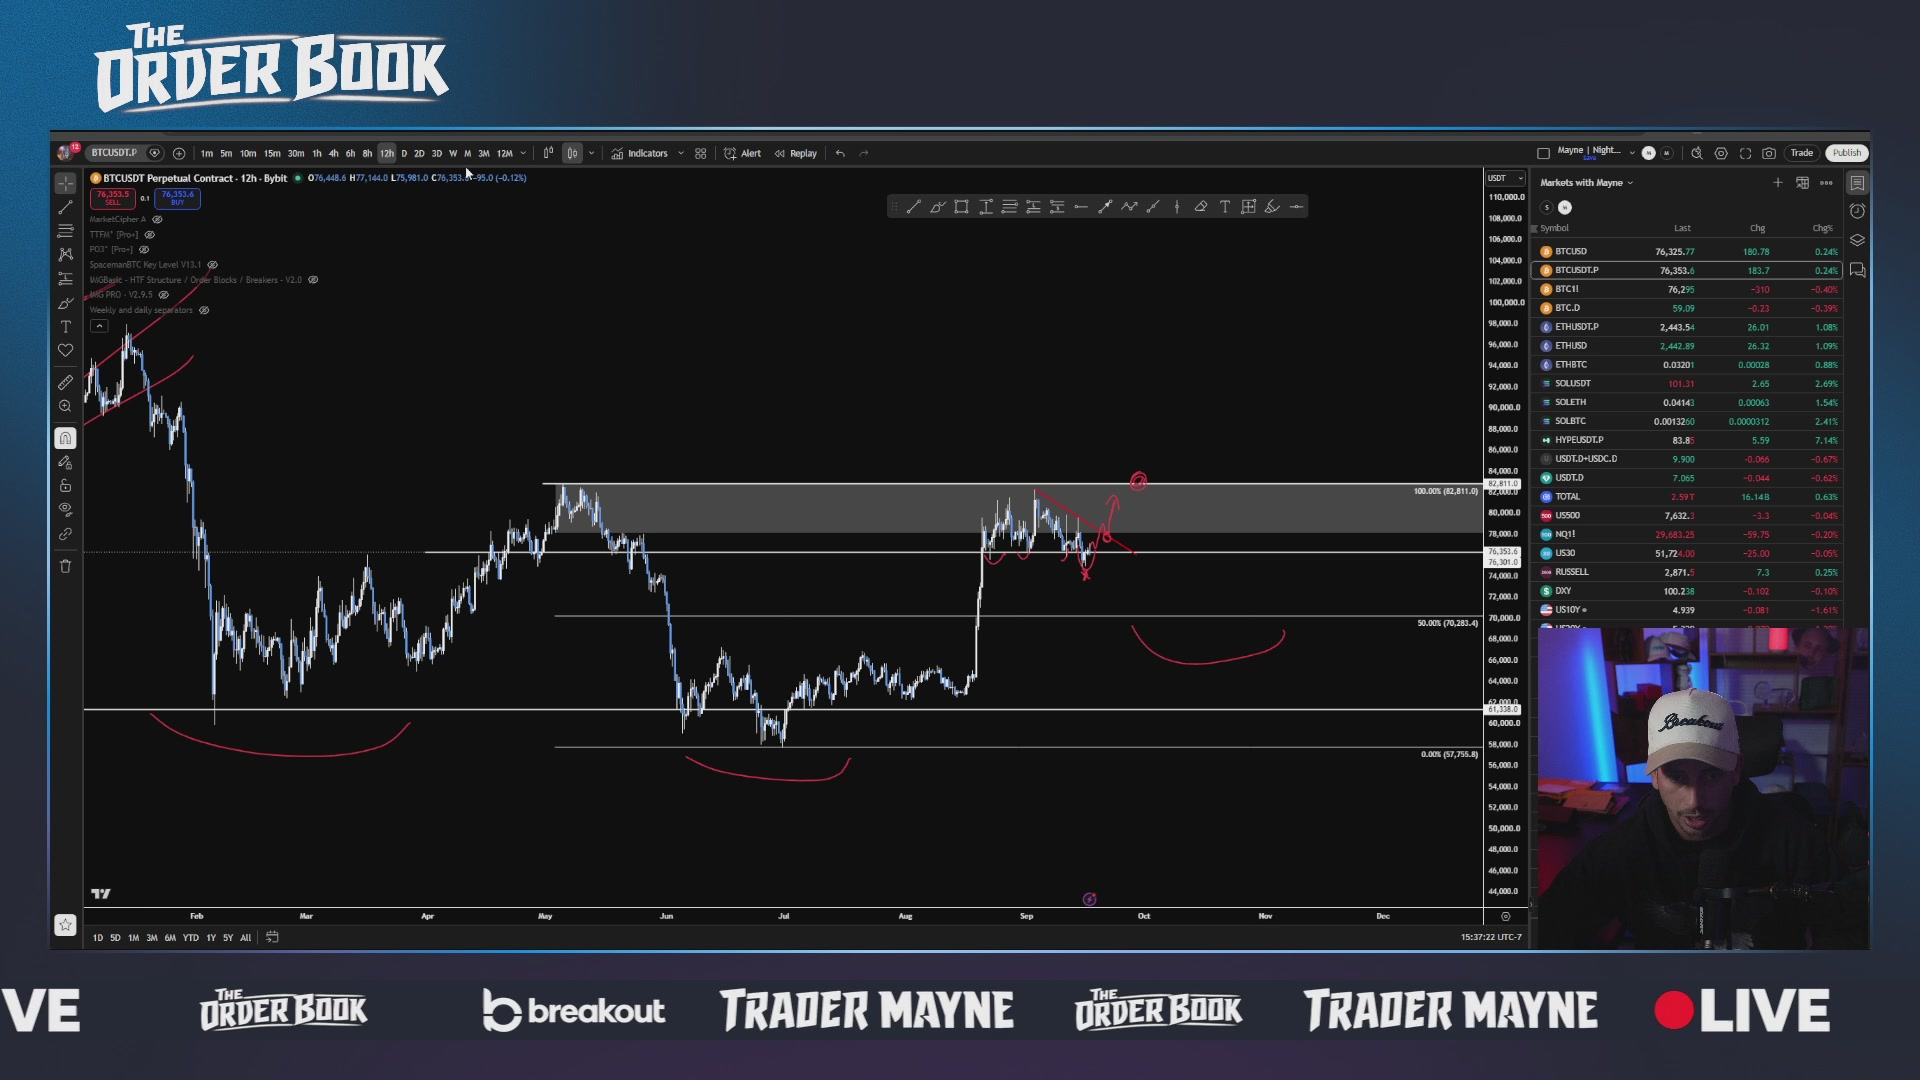The width and height of the screenshot is (1920, 1080).
Task: Collapse the indicator legend chevron
Action: pos(99,326)
